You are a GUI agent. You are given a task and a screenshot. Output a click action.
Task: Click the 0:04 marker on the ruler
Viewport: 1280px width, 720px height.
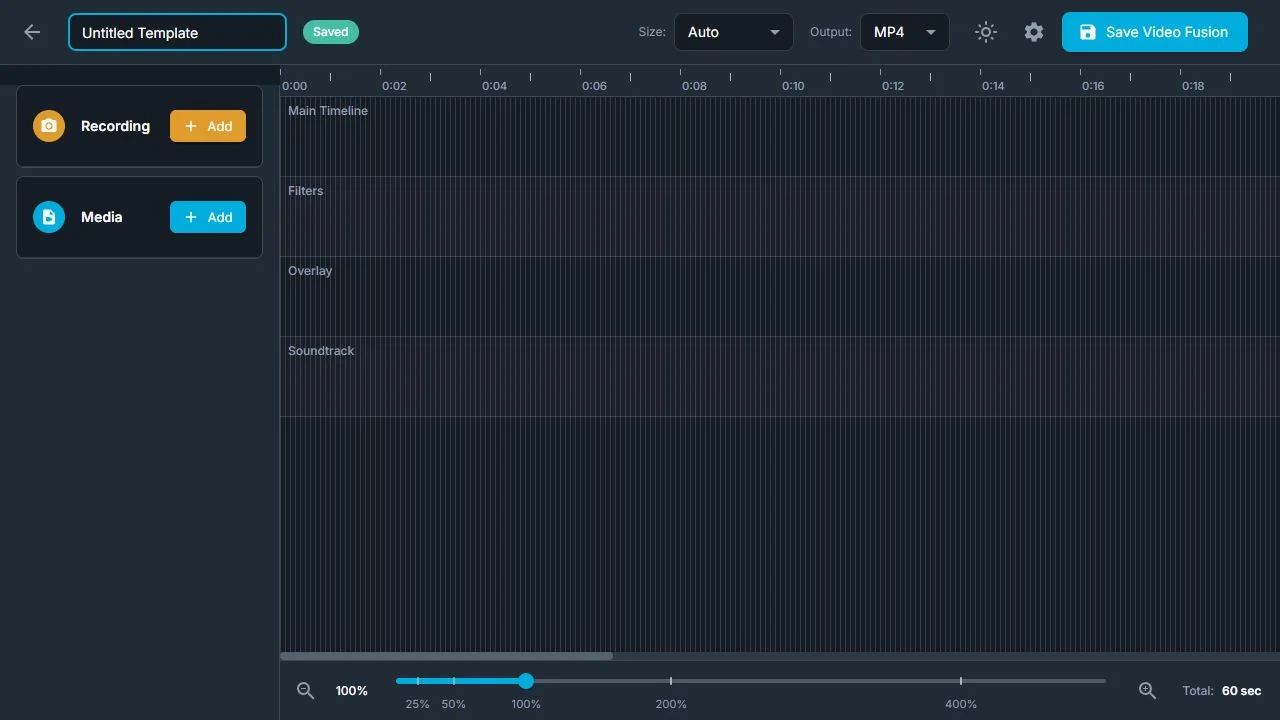494,86
